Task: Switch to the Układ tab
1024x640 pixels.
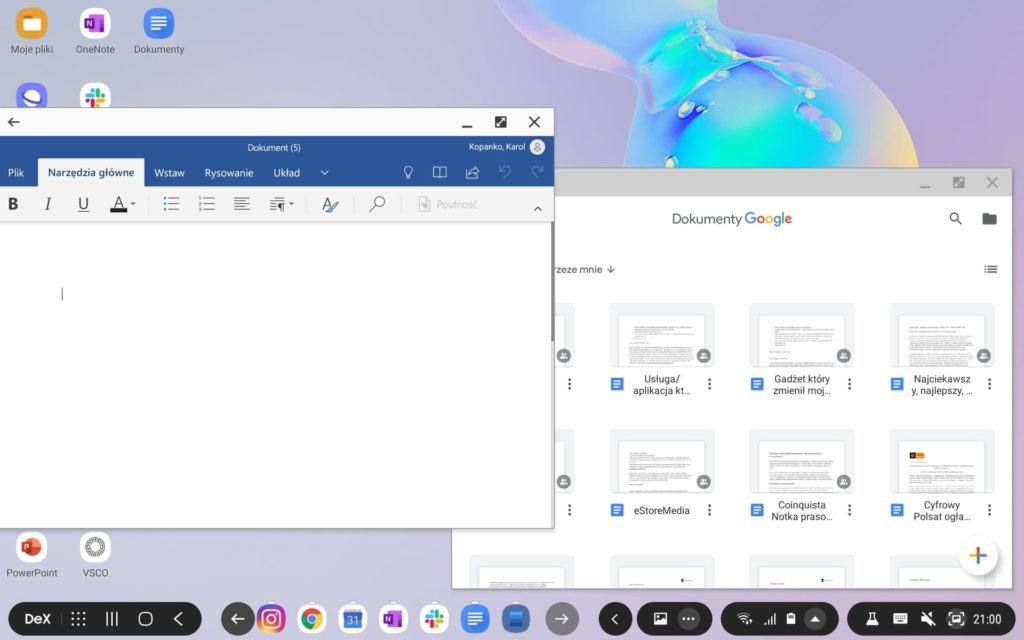Action: click(286, 172)
